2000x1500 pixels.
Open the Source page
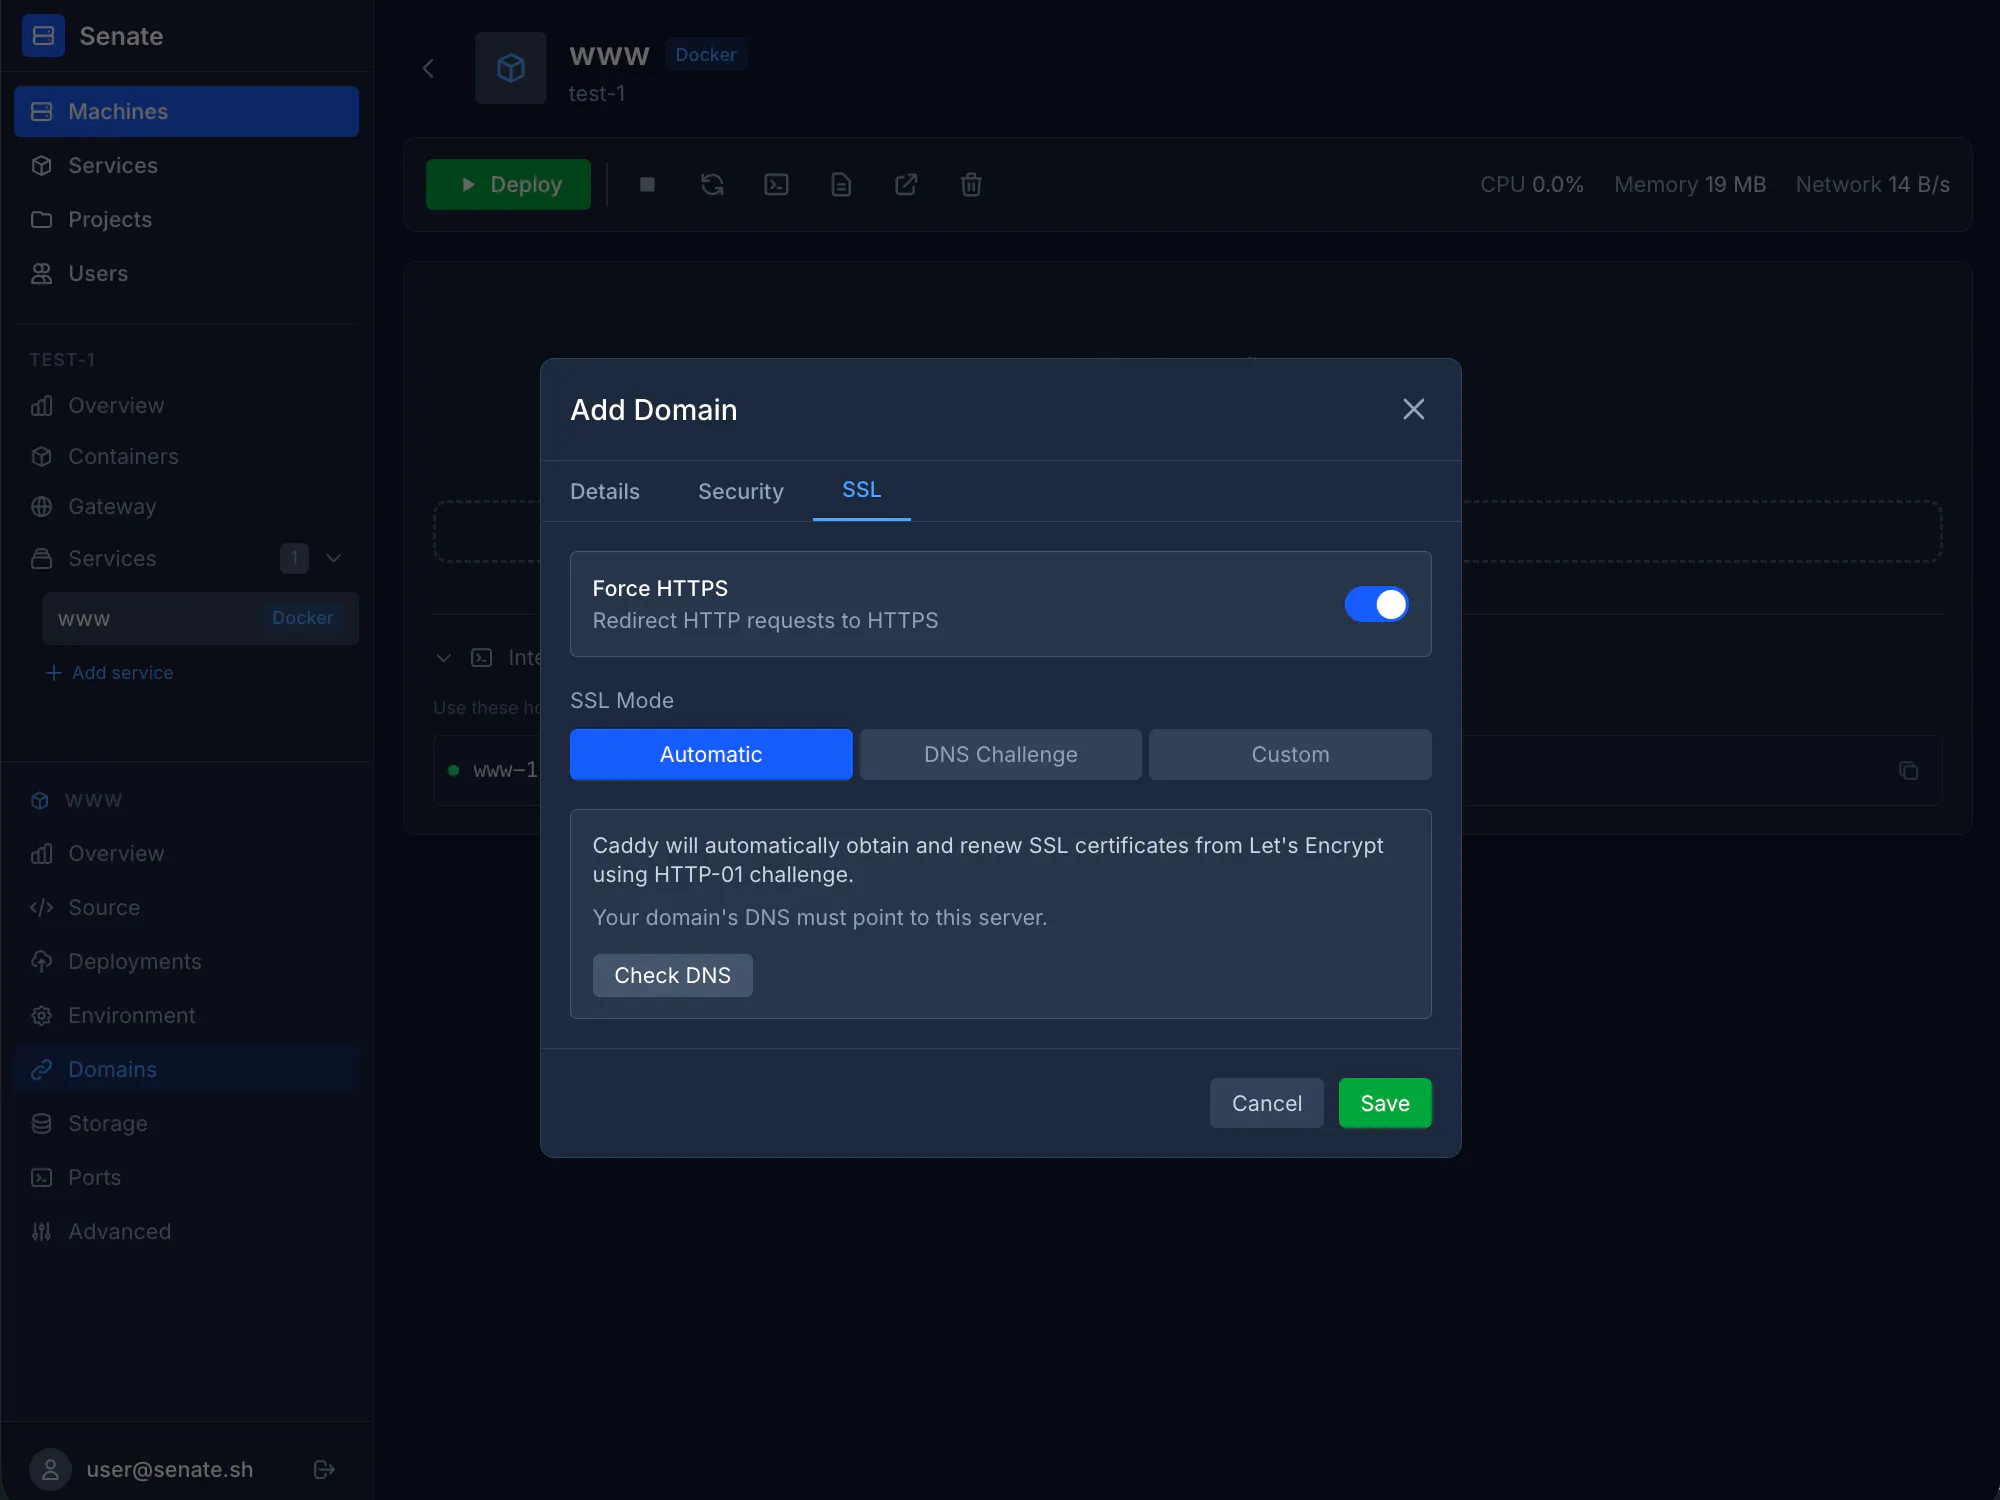186,907
